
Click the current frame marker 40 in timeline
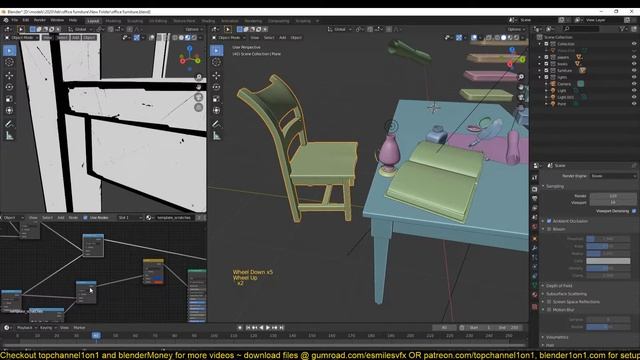pyautogui.click(x=96, y=336)
